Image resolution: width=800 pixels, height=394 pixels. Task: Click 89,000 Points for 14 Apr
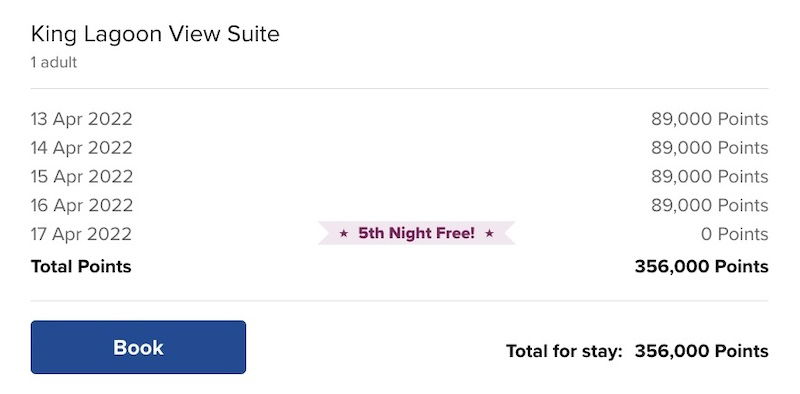710,148
